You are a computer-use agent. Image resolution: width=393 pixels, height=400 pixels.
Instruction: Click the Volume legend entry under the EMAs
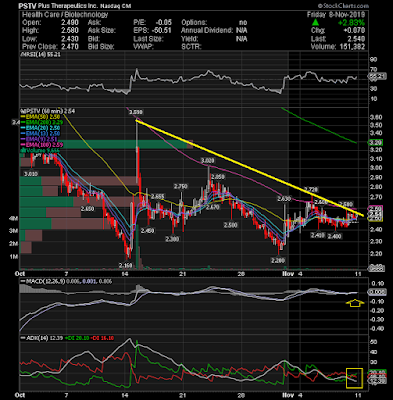pyautogui.click(x=40, y=151)
